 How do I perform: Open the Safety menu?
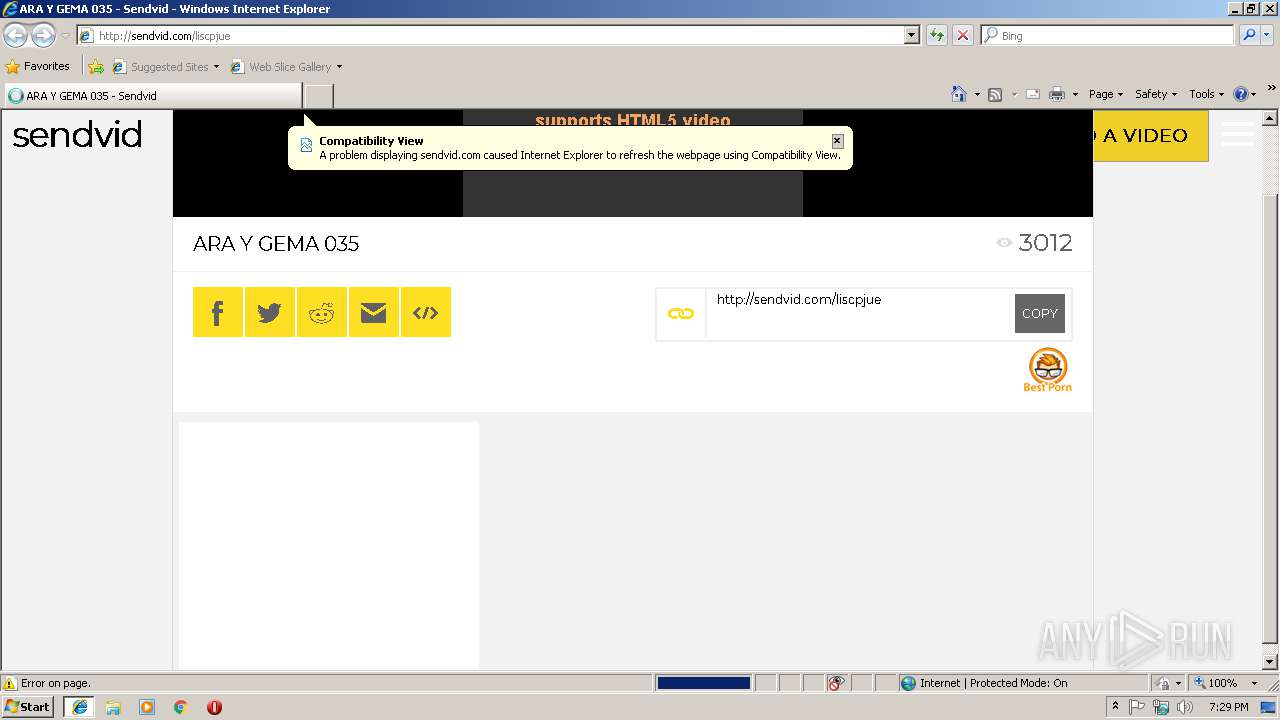1155,94
